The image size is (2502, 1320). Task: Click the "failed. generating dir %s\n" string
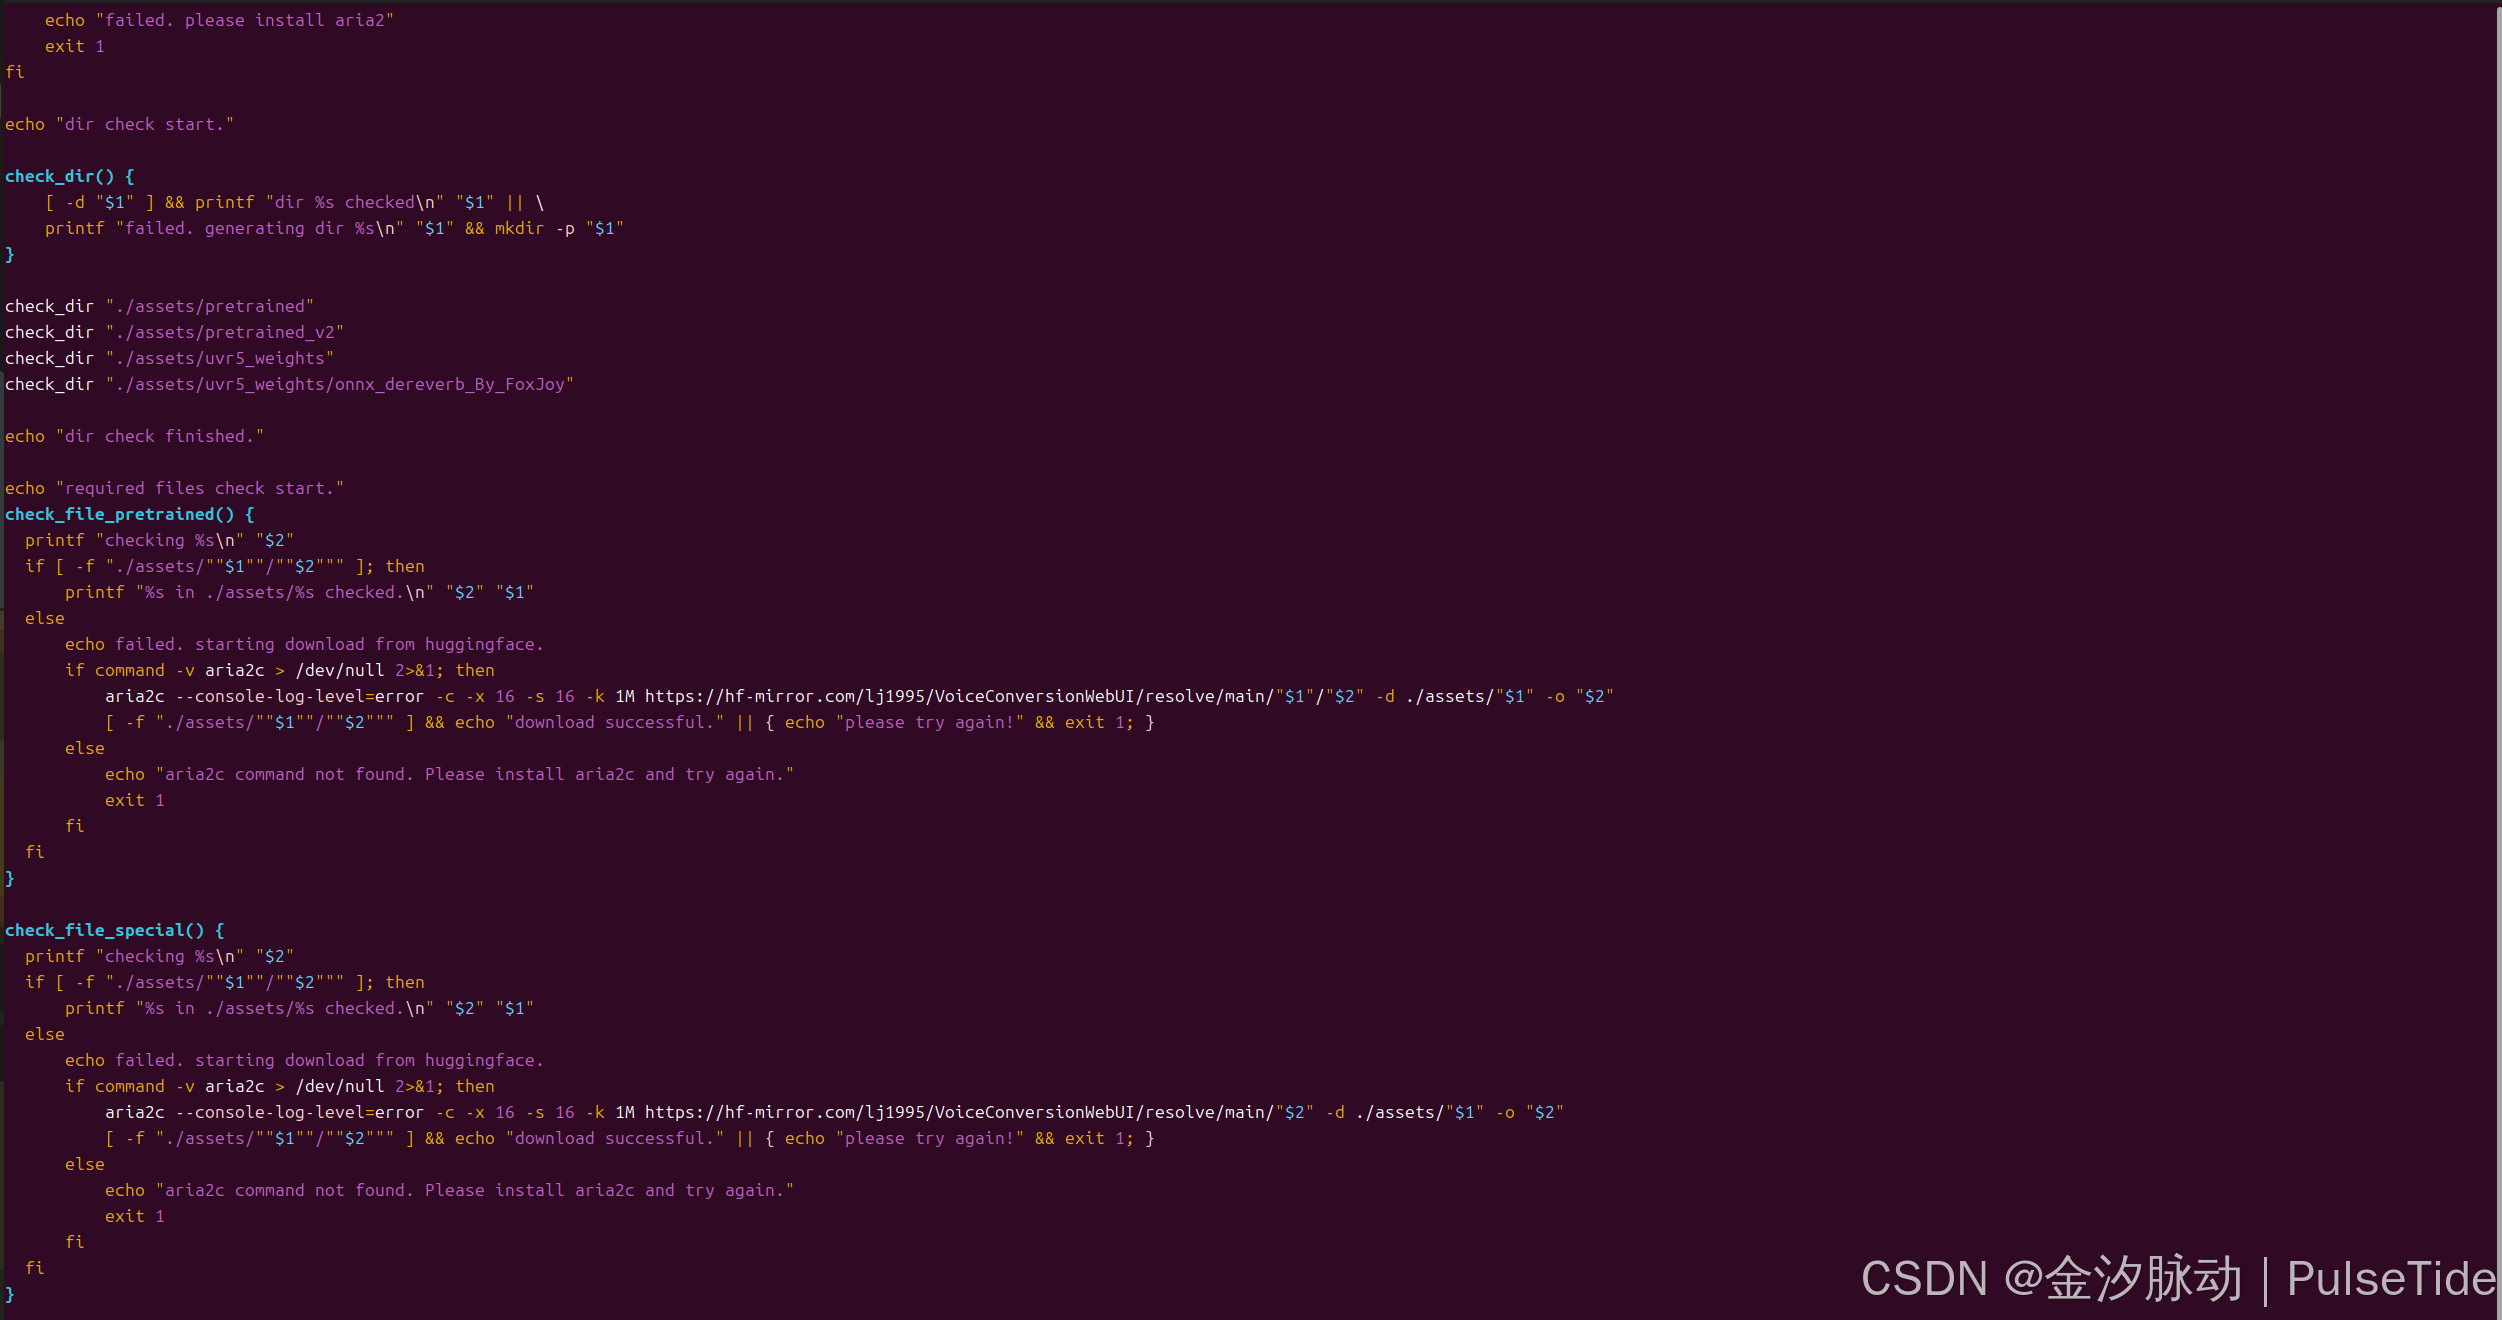click(260, 228)
